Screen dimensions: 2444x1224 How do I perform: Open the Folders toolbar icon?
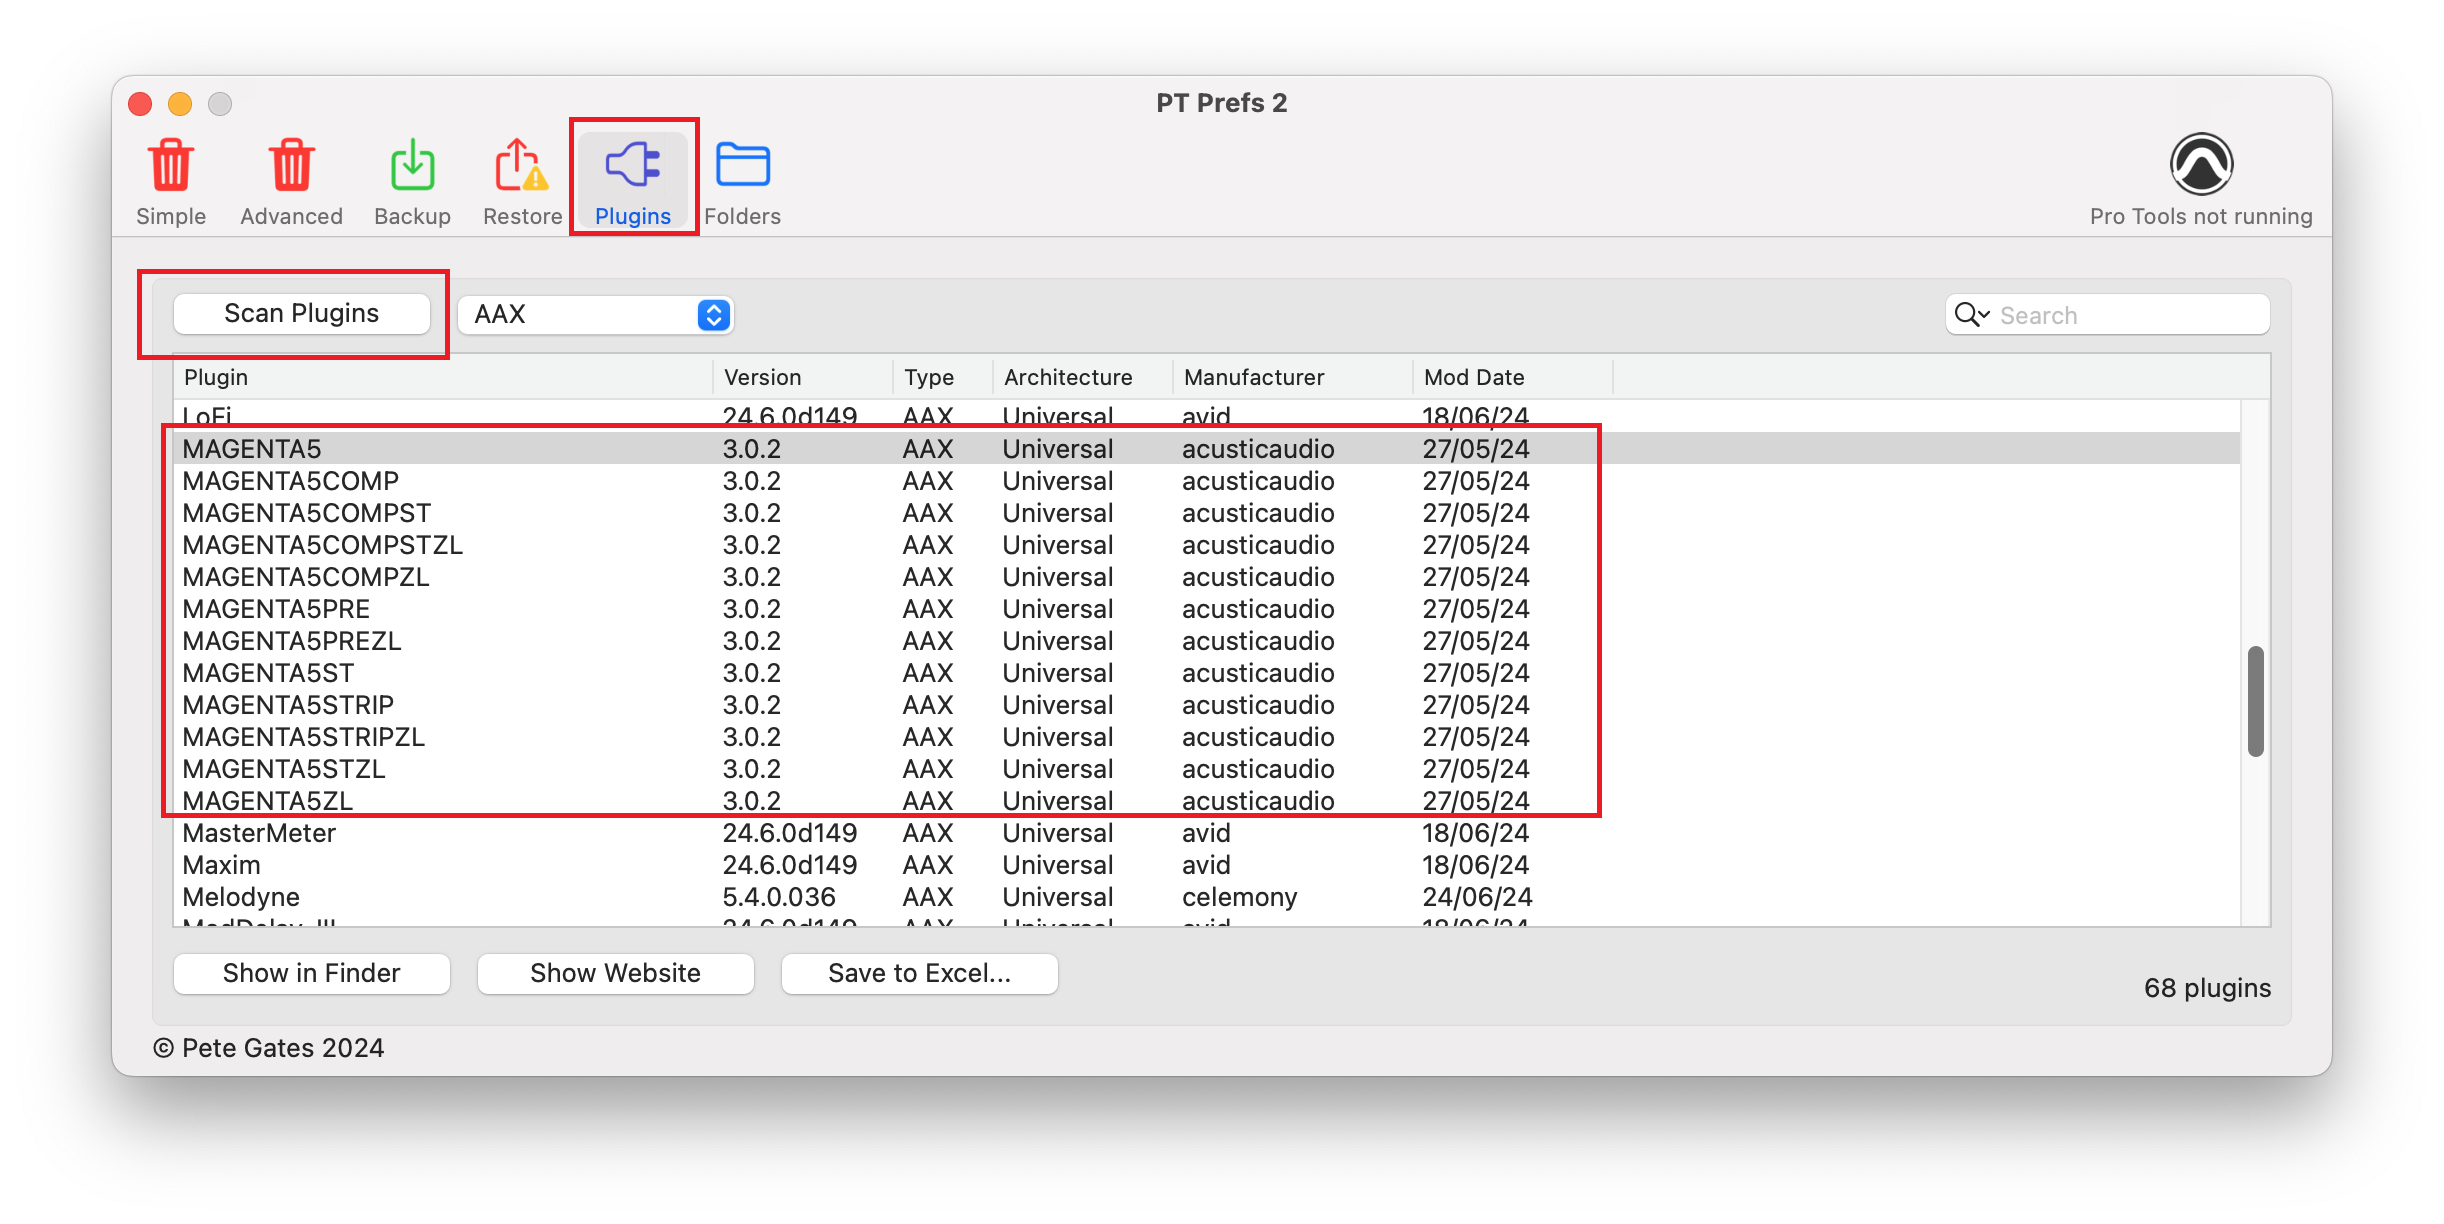click(742, 166)
